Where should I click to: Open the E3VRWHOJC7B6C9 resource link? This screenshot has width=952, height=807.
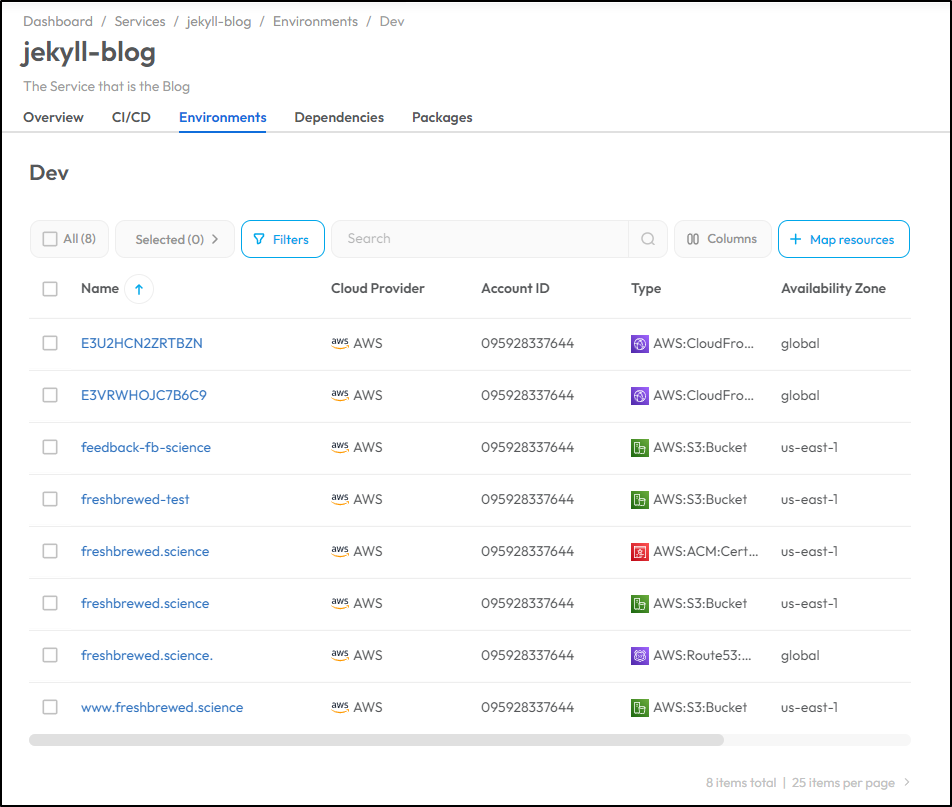144,395
